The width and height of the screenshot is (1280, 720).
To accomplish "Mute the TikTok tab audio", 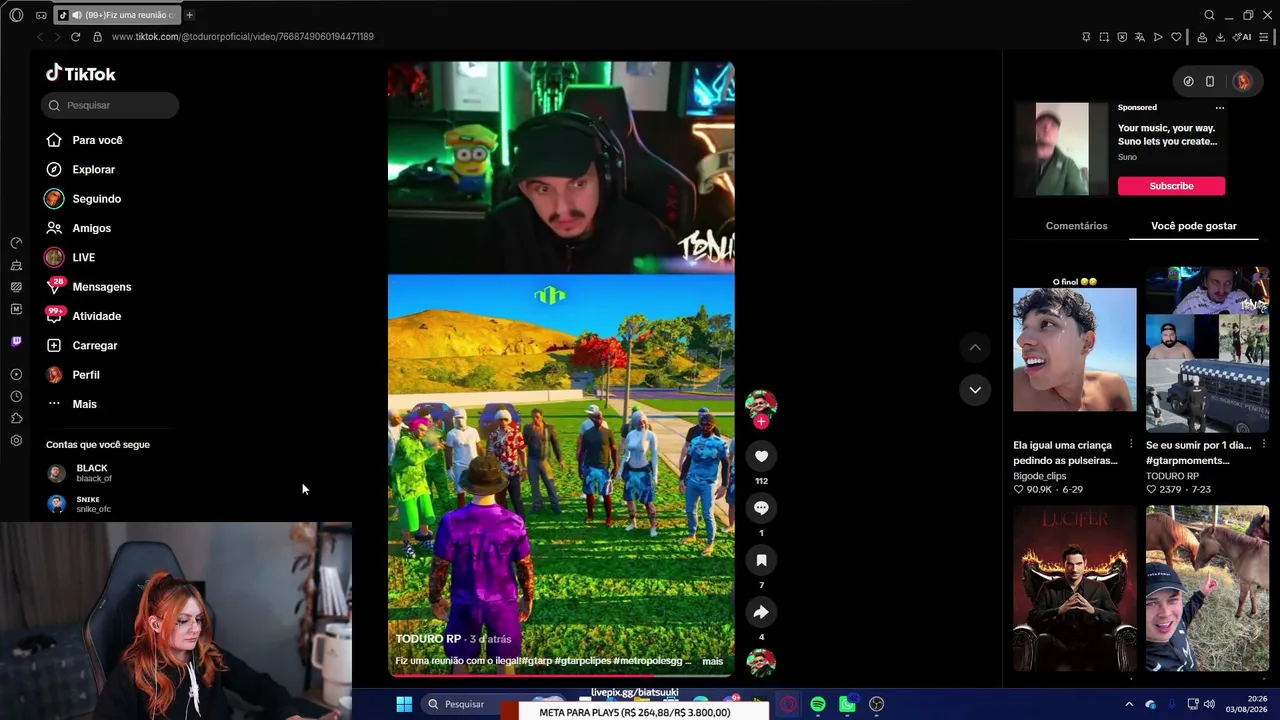I will tap(77, 15).
